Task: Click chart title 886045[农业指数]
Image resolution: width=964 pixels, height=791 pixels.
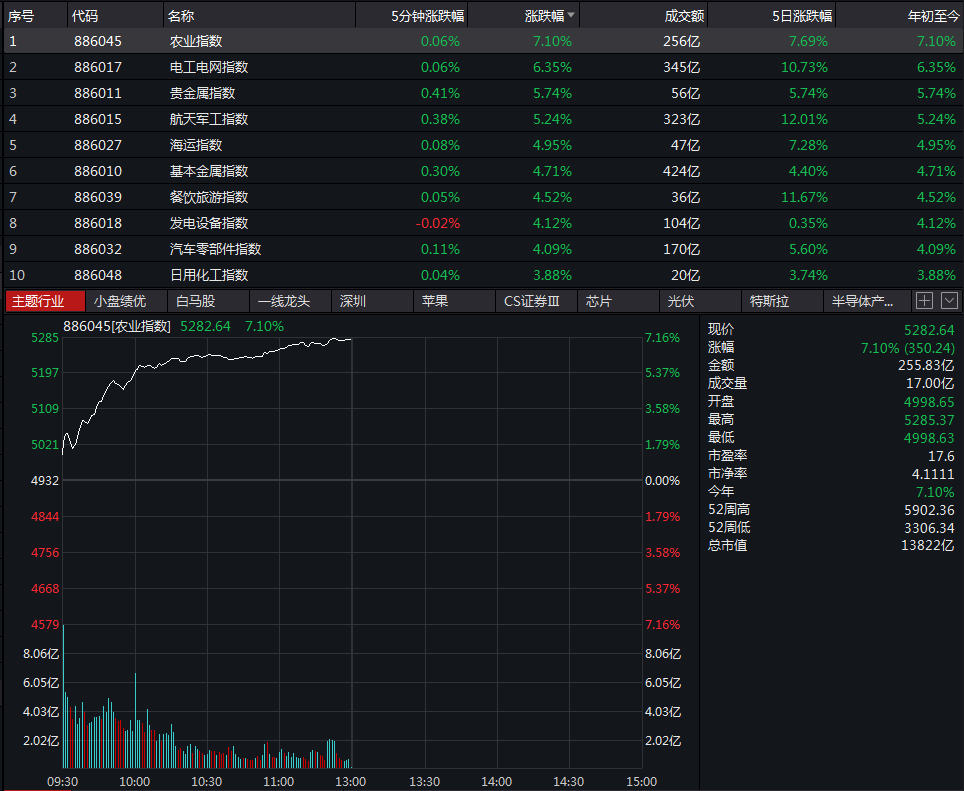Action: point(117,326)
